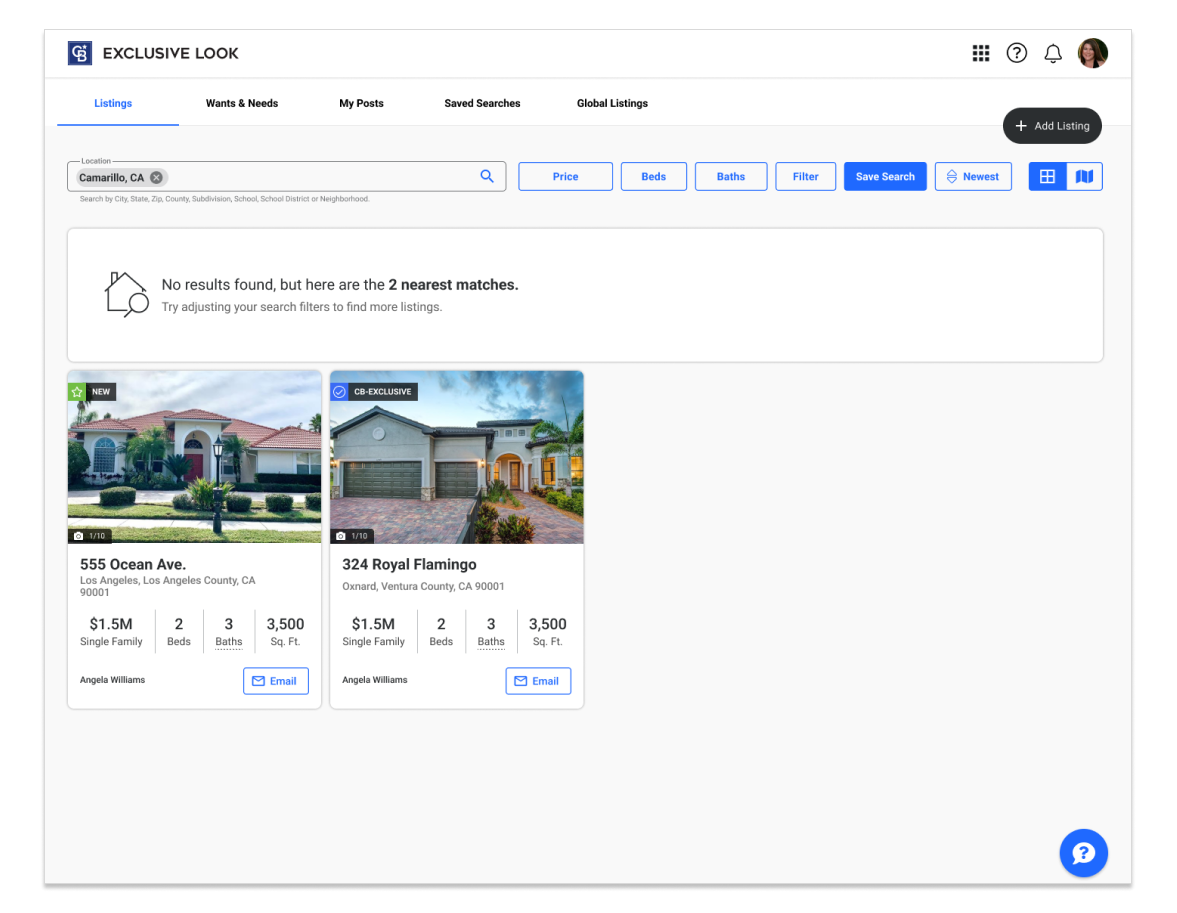Click photo counter on 324 Royal Flamingo image
Screen dimensions: 1177x913
pyautogui.click(x=352, y=536)
